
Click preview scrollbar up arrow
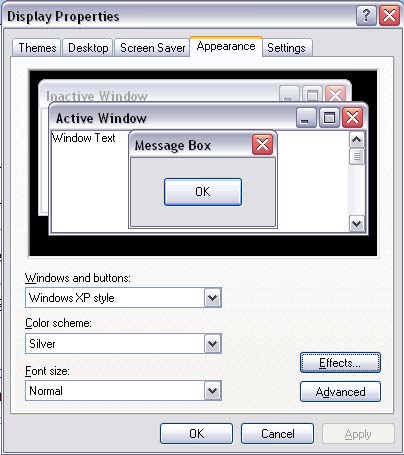click(357, 139)
